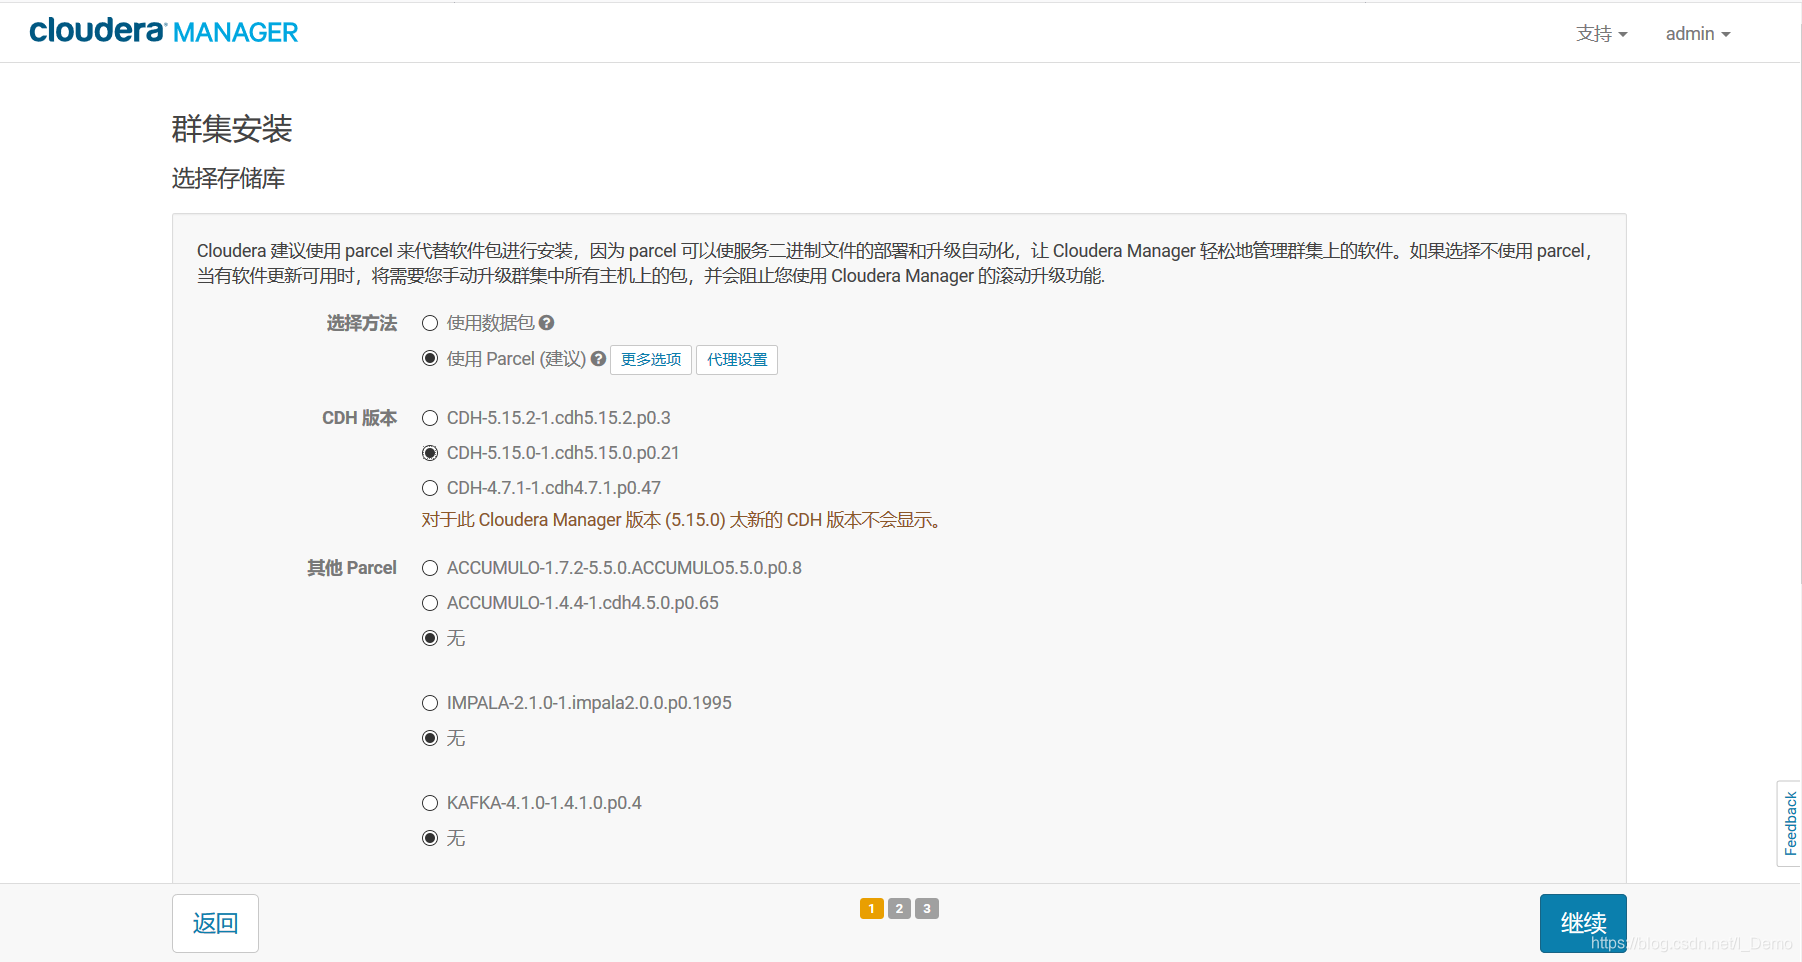
Task: Click the Cloudera Manager logo
Action: [x=164, y=32]
